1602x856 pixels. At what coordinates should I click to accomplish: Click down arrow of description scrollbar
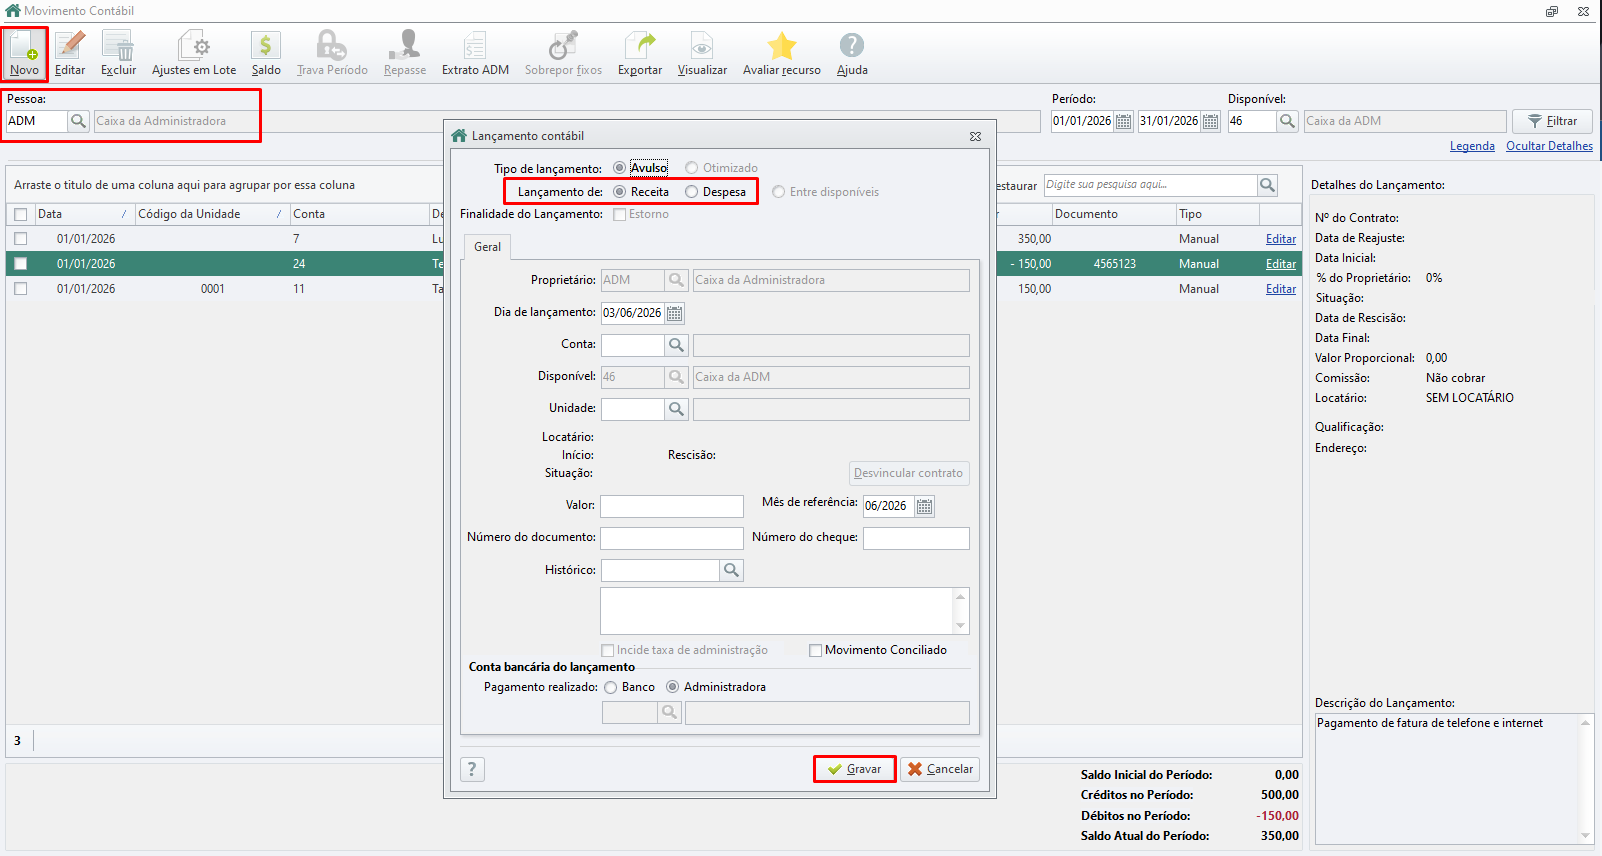pos(1585,836)
